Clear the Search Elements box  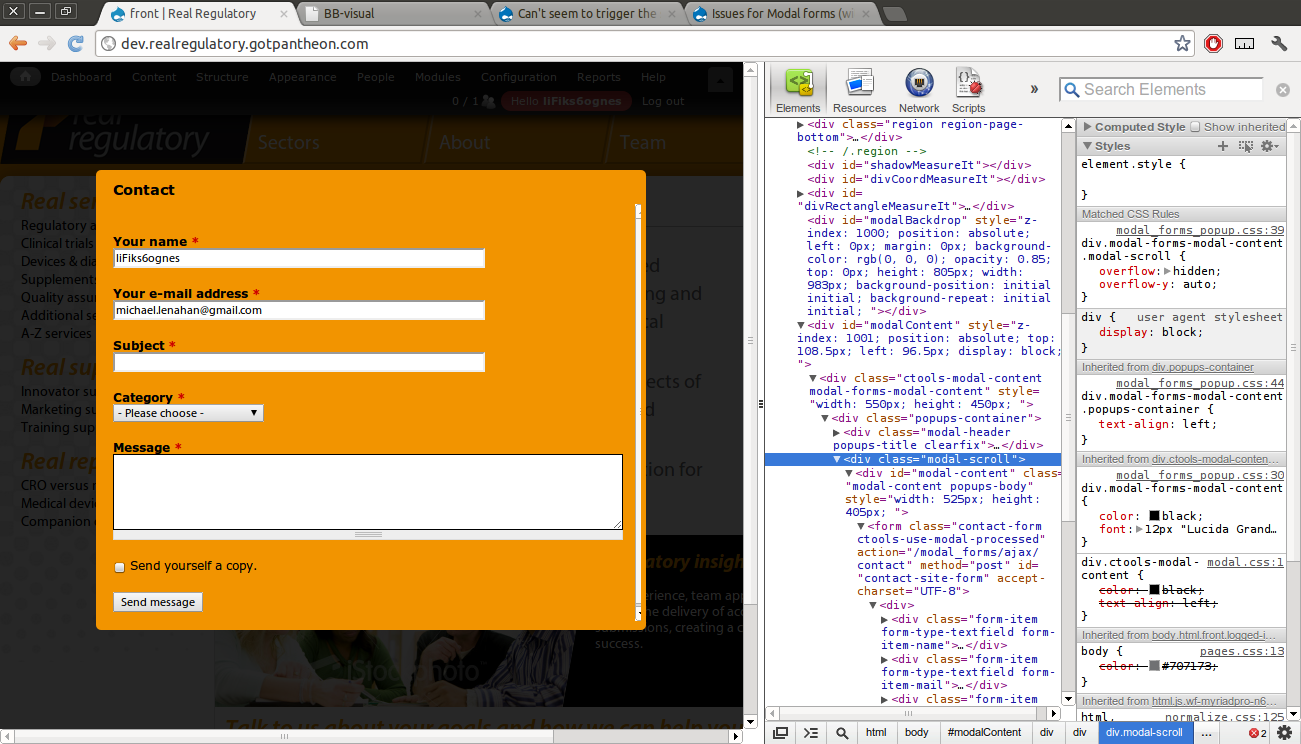(x=1283, y=90)
